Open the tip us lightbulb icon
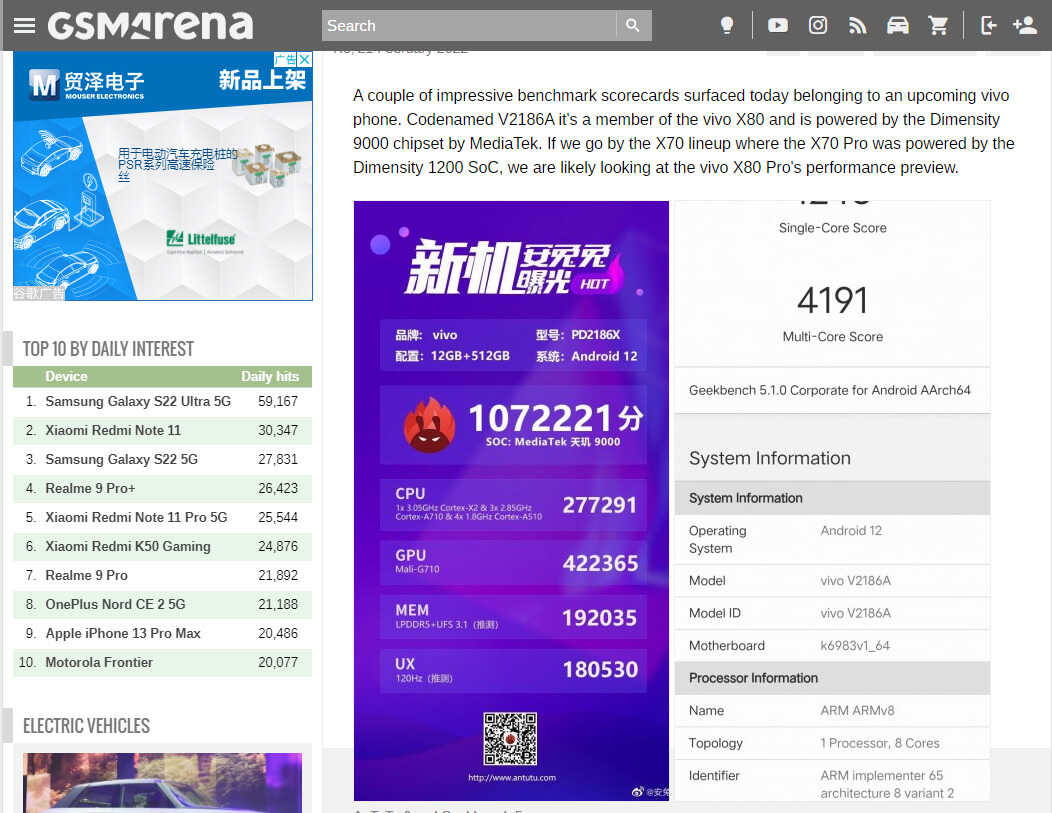 [x=727, y=25]
